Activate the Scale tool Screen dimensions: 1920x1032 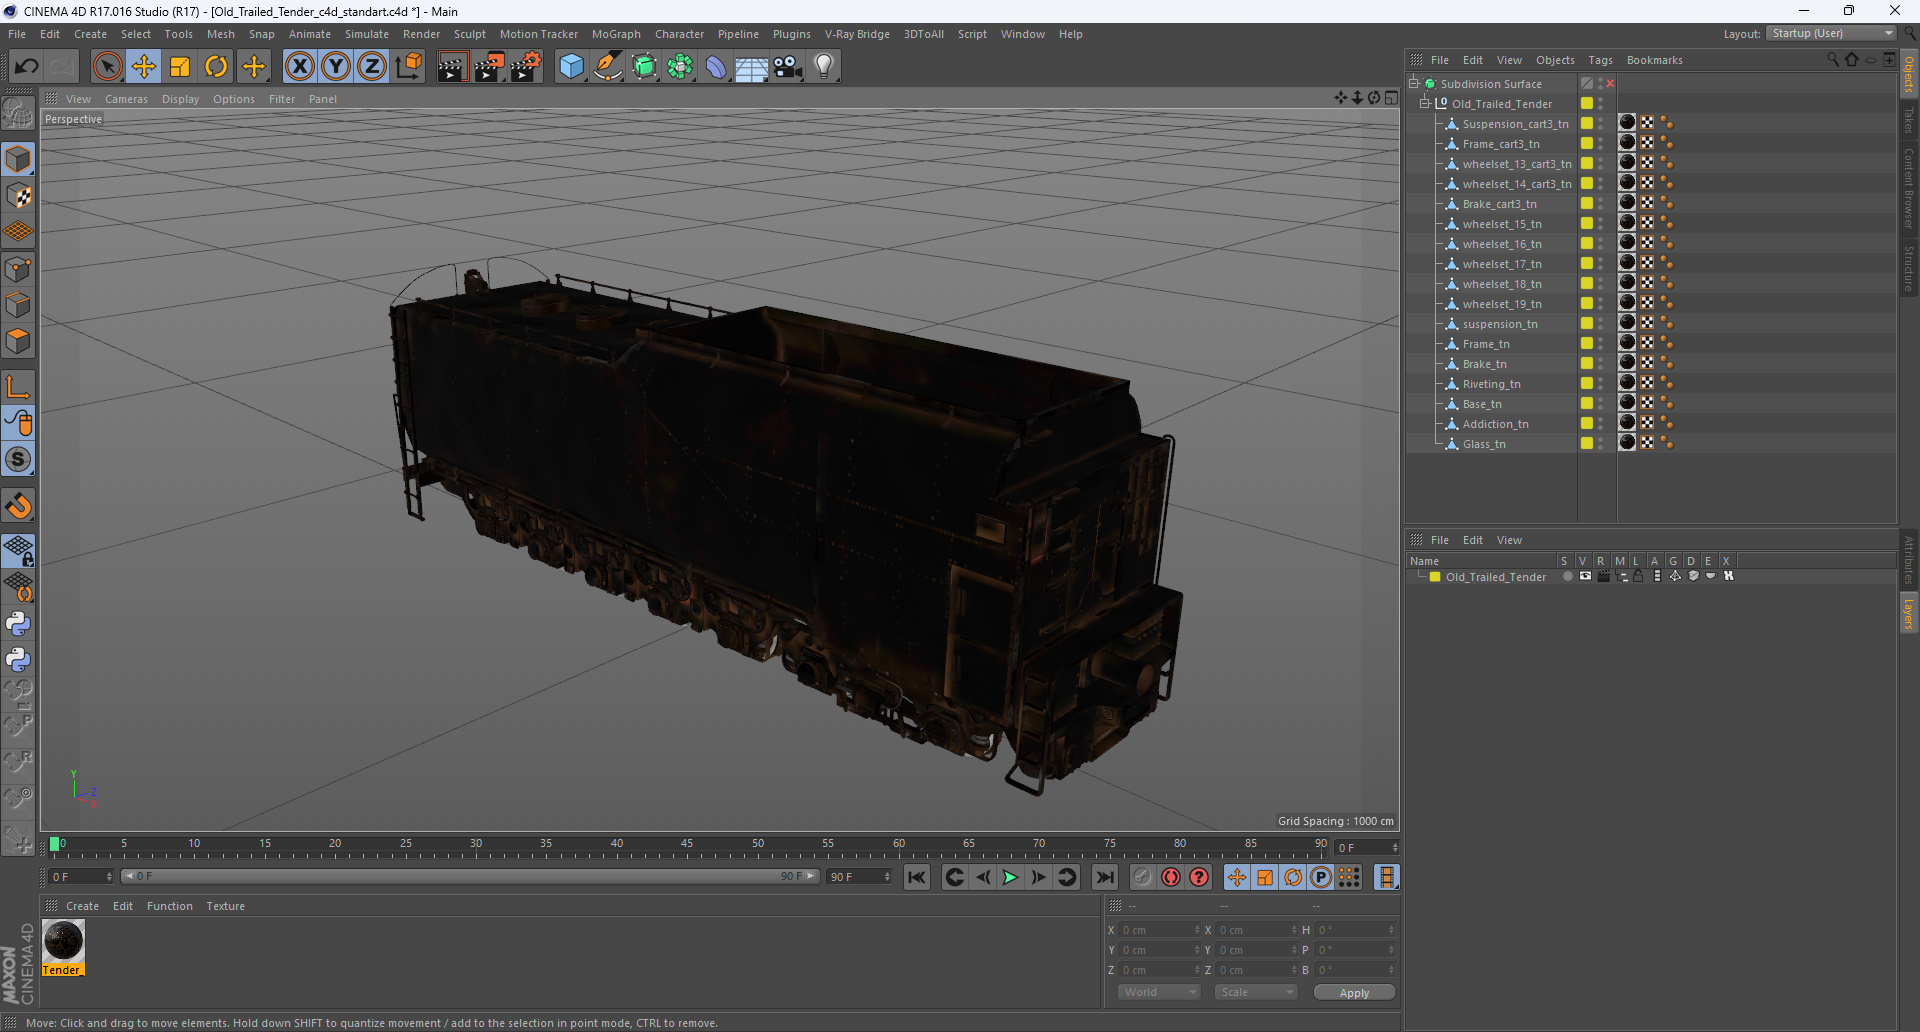pos(180,66)
